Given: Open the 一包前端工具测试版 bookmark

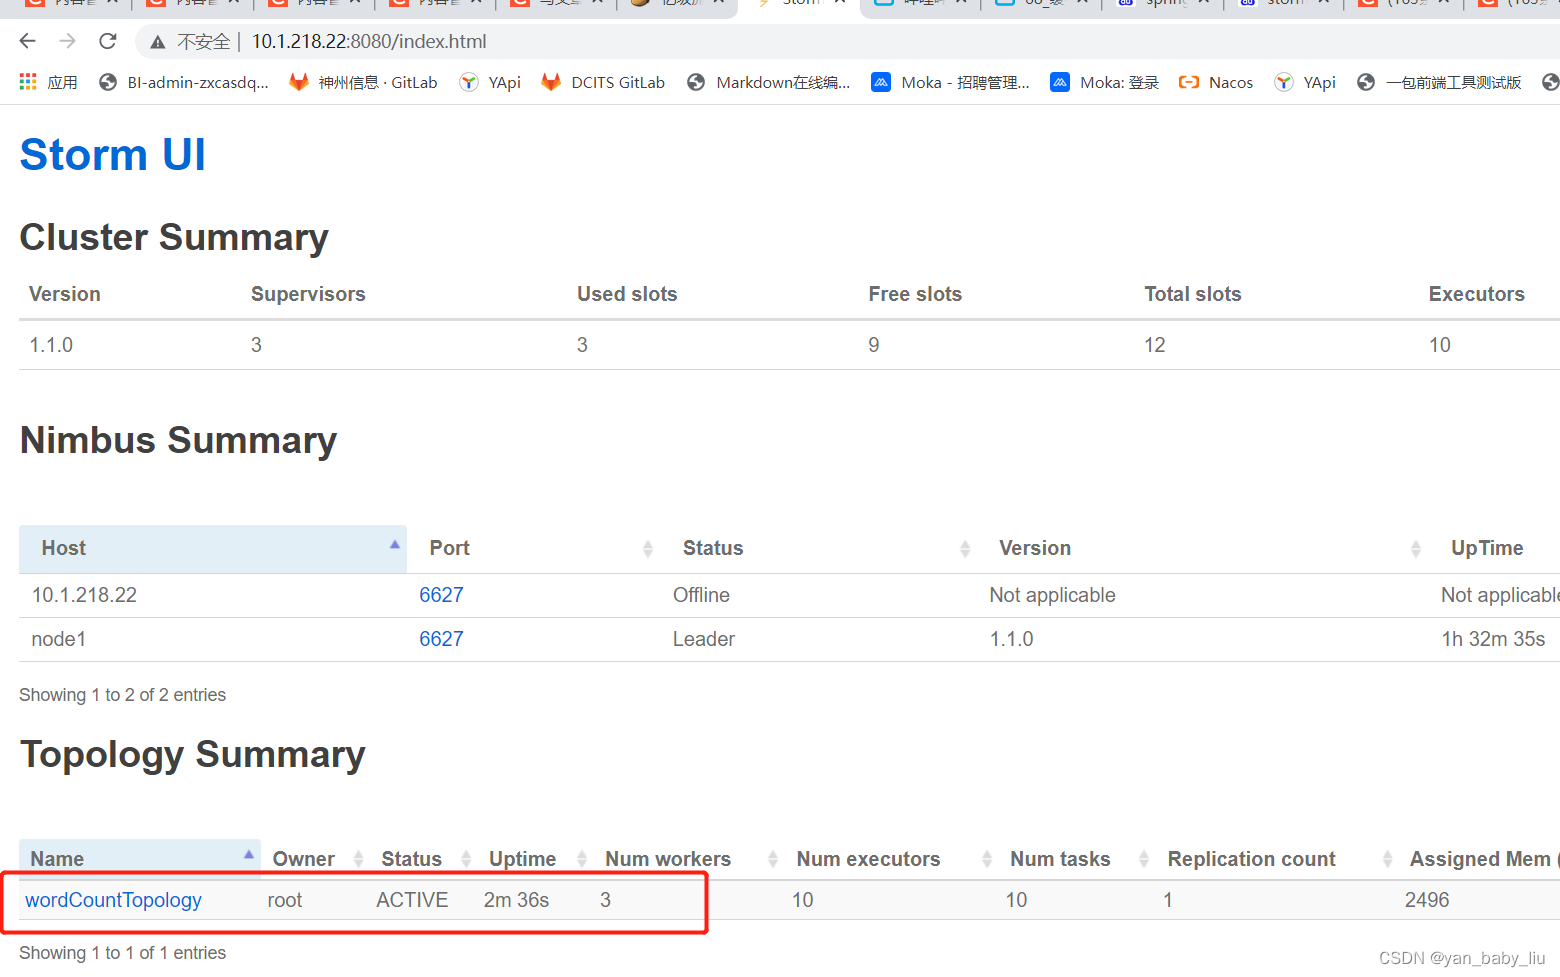Looking at the screenshot, I should [x=1439, y=82].
